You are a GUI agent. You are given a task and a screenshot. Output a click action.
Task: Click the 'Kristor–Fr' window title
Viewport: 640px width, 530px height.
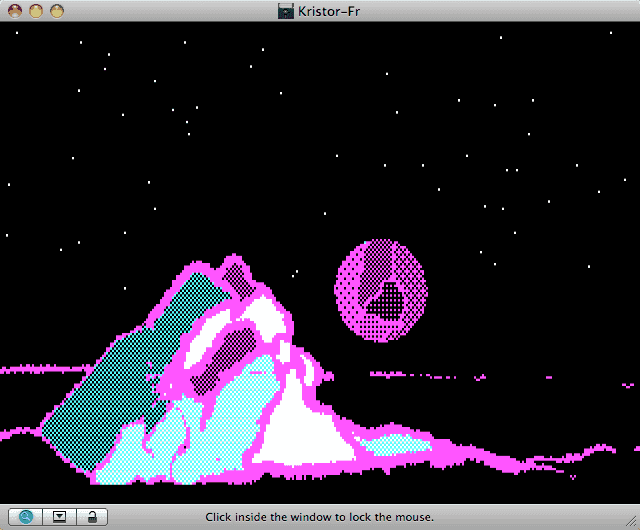329,11
